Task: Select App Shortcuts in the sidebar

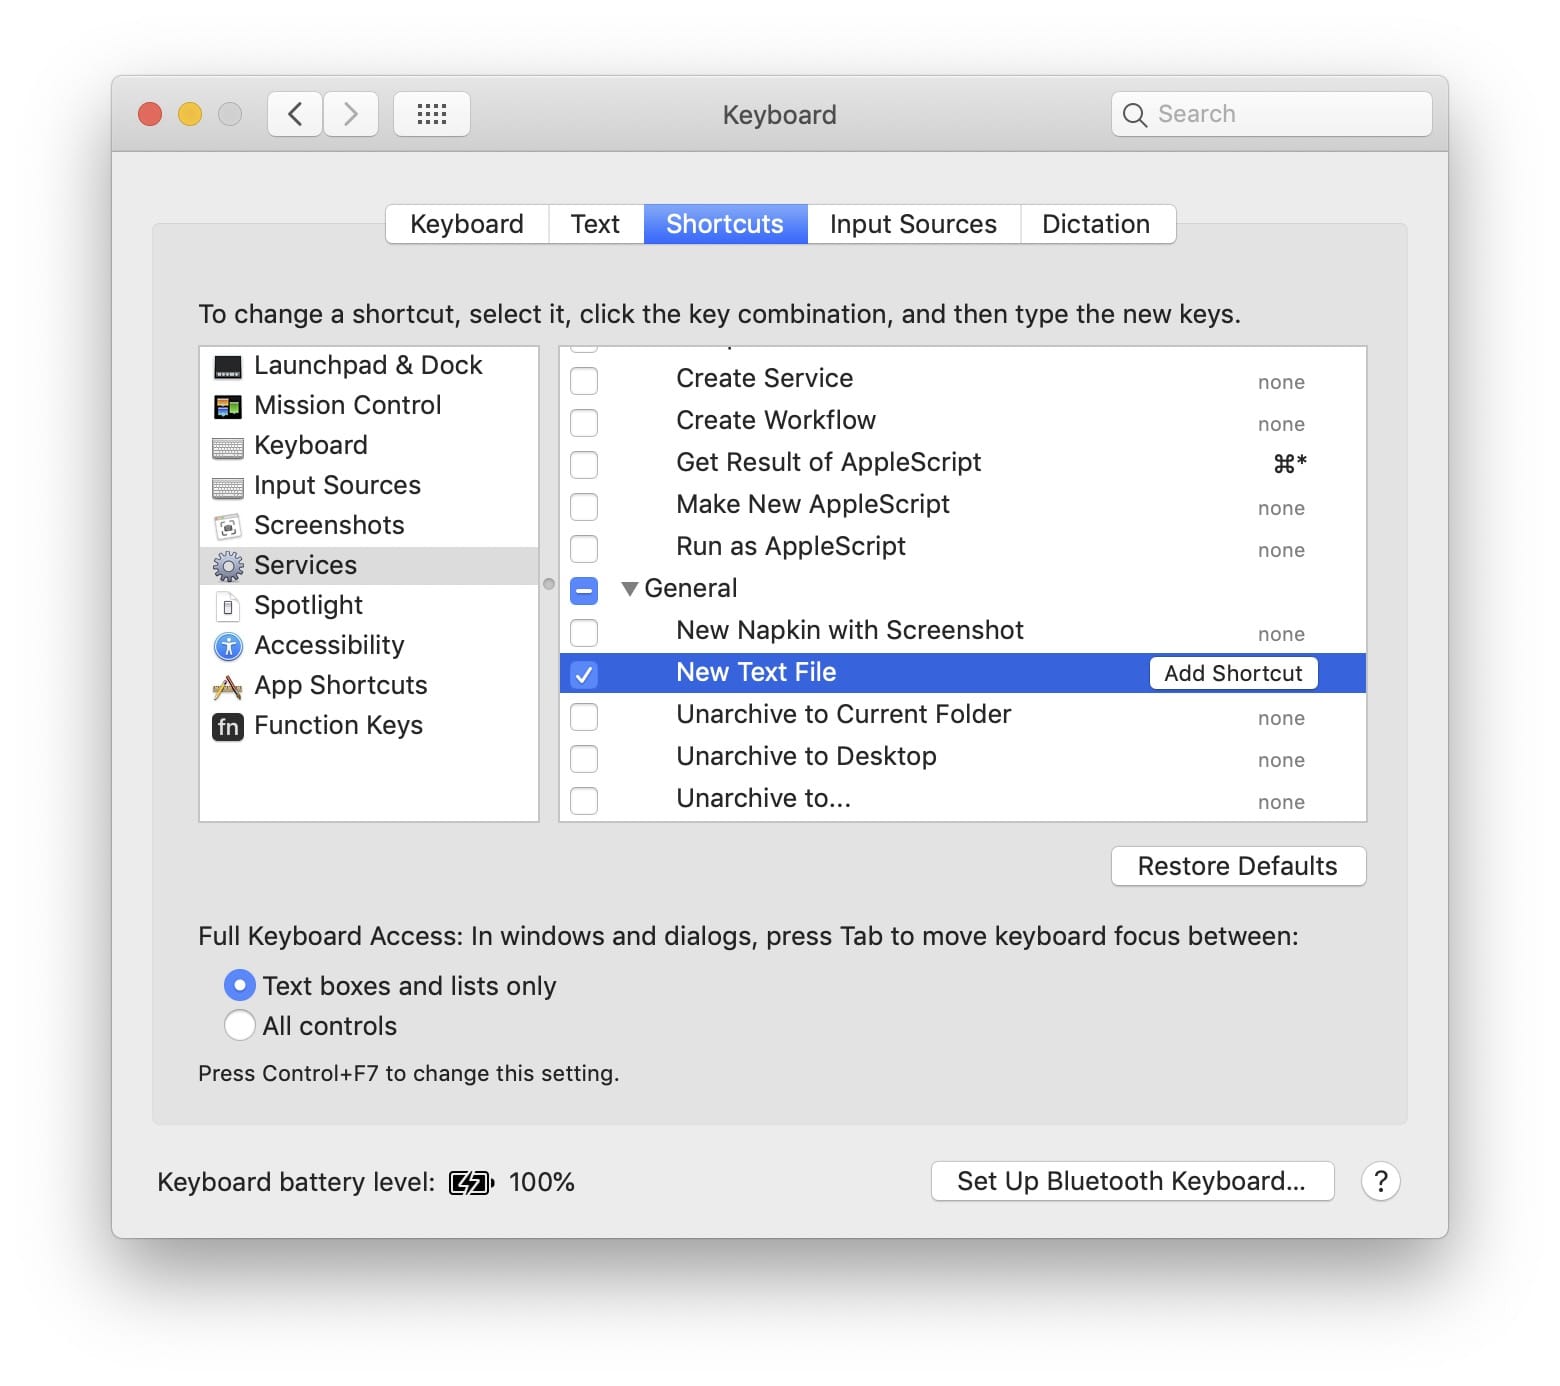Action: pos(340,685)
